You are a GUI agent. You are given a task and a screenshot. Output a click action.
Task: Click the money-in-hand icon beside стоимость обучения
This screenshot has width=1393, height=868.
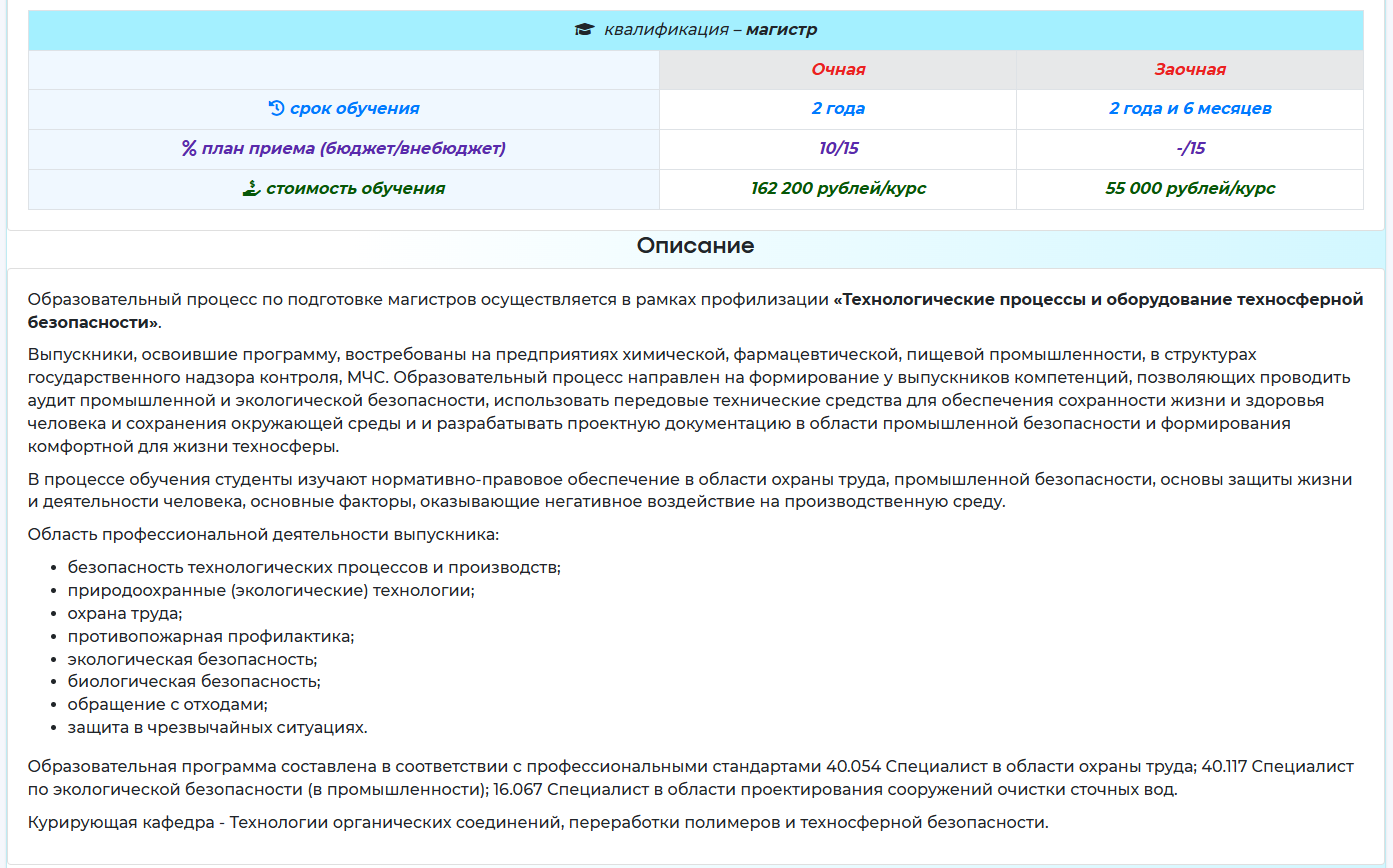251,188
